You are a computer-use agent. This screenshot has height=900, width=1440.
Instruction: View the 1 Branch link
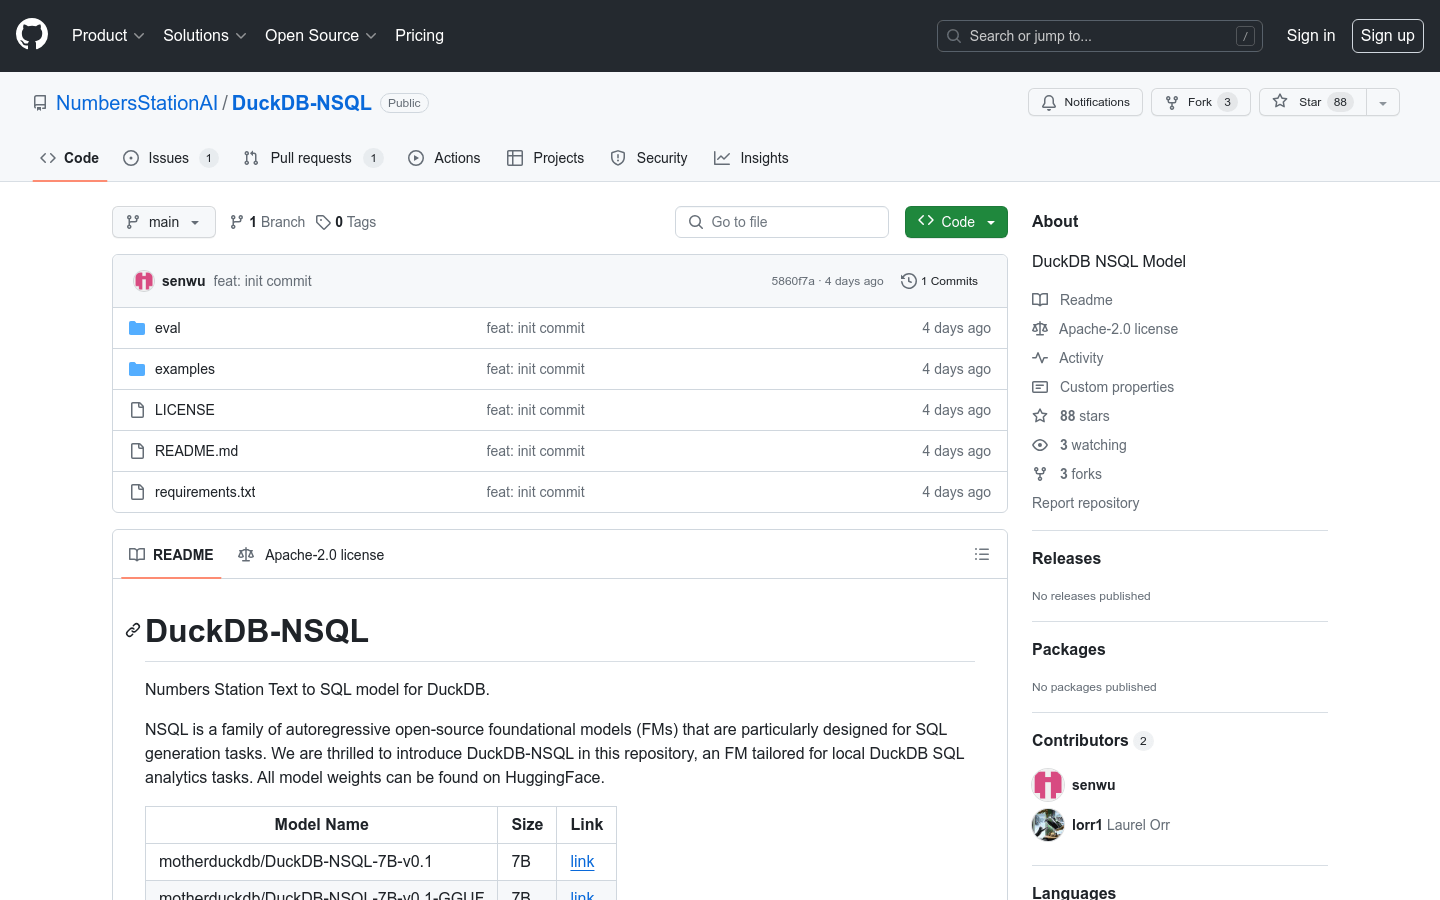coord(267,222)
